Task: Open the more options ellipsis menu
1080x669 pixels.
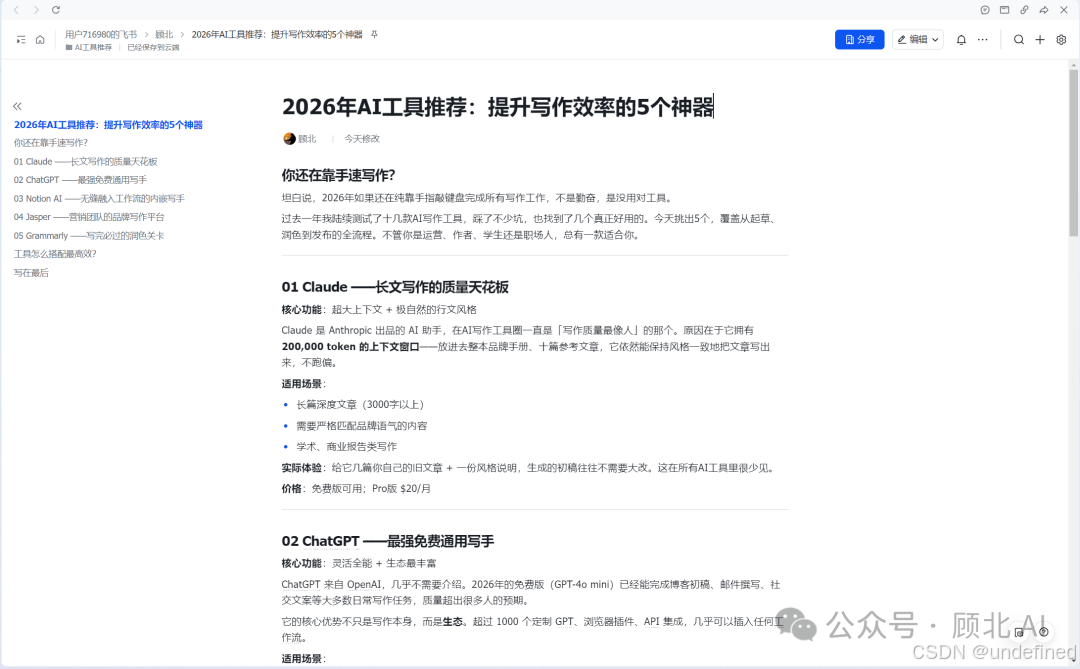Action: pos(982,40)
